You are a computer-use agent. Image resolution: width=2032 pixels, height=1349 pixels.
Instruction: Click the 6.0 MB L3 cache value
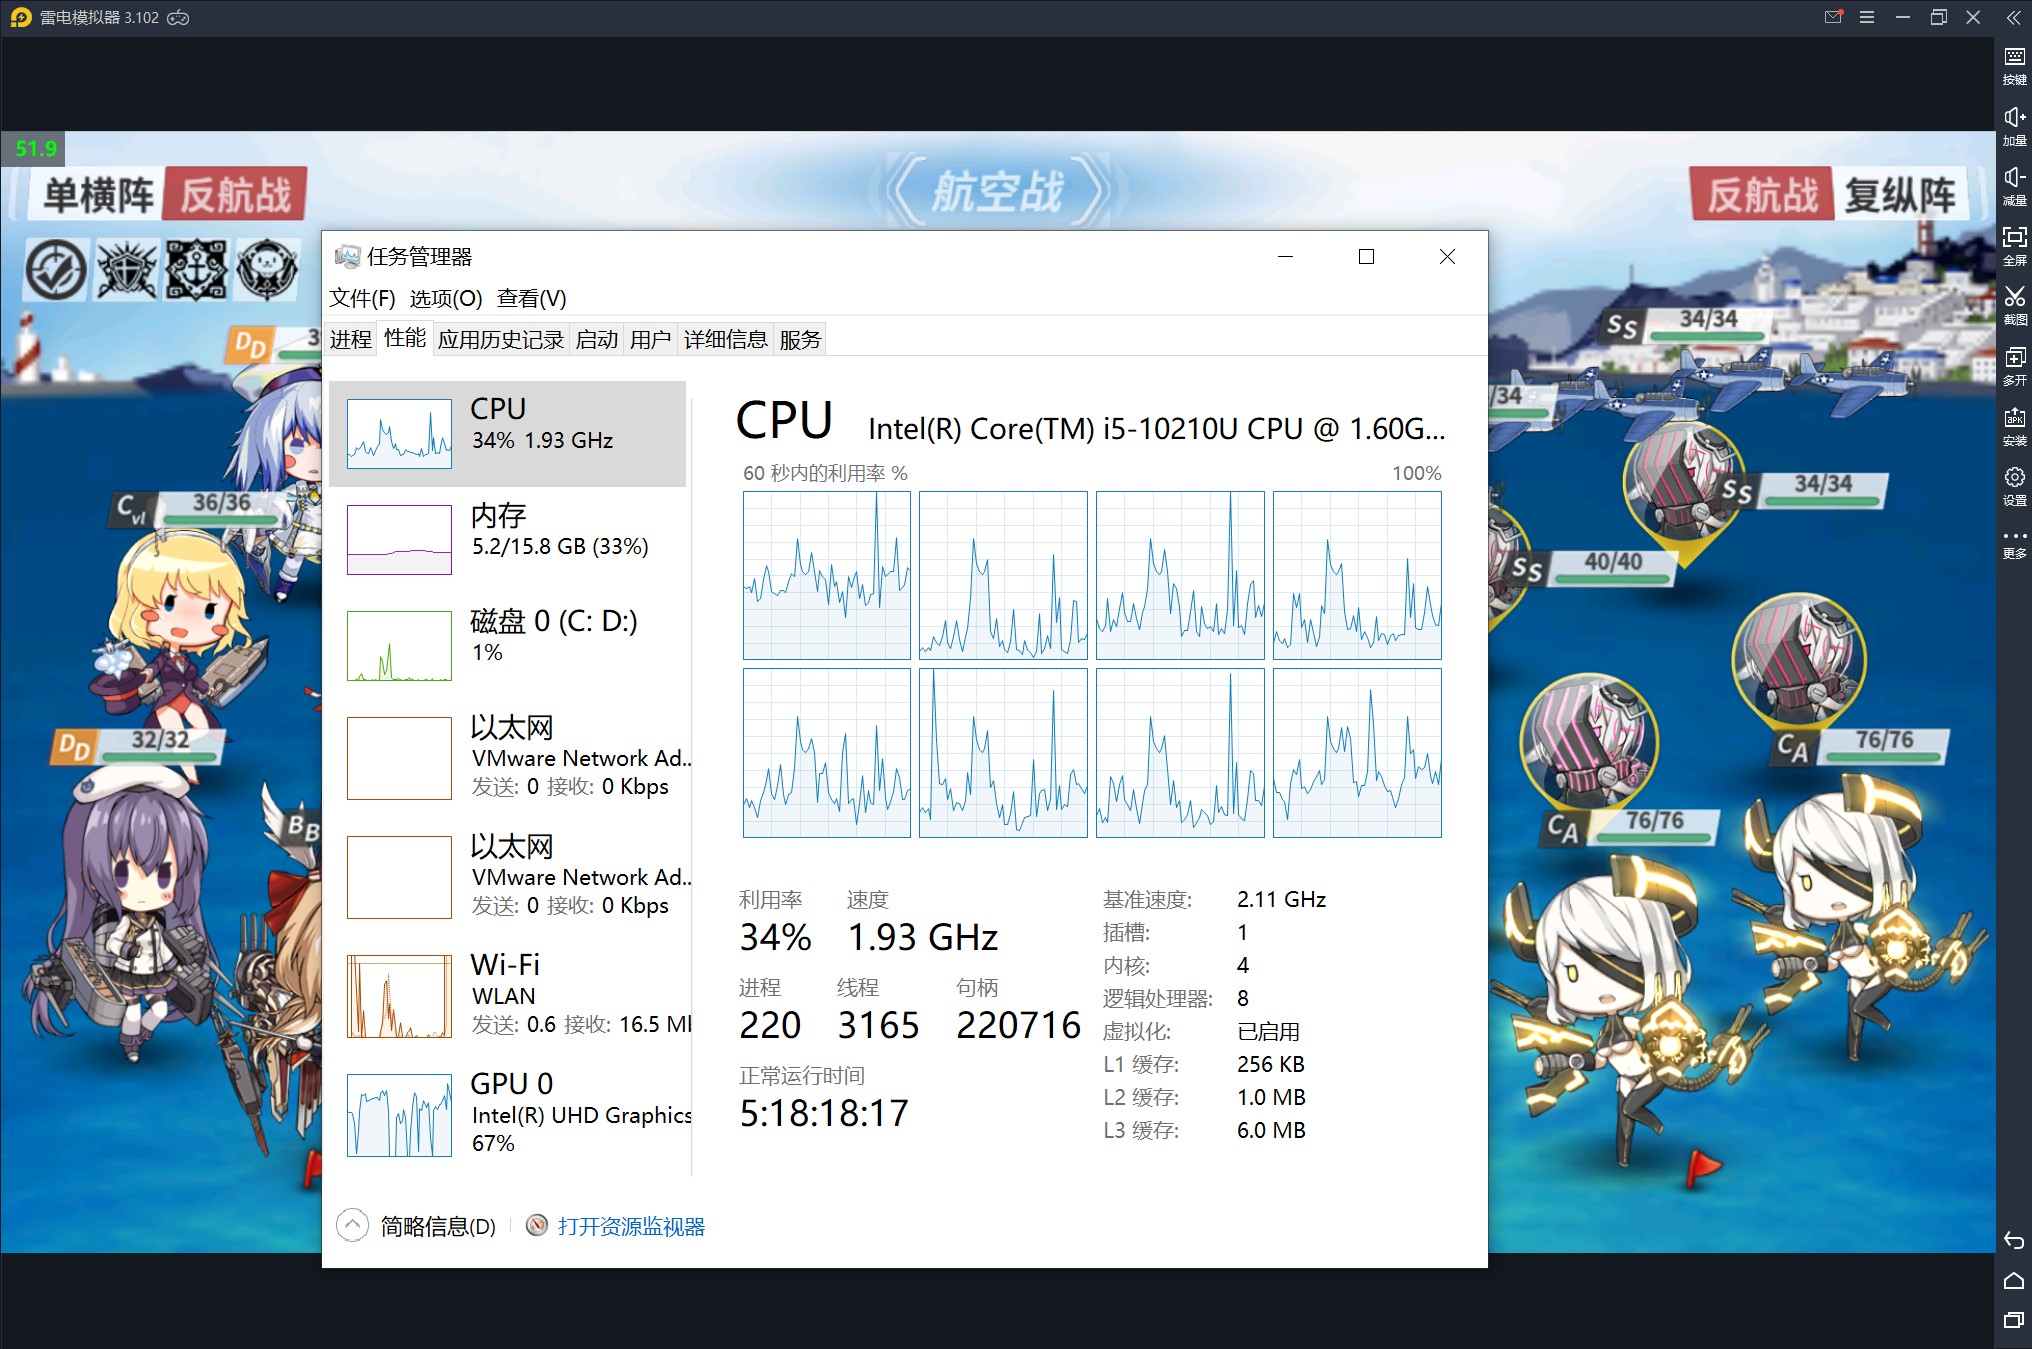1271,1130
